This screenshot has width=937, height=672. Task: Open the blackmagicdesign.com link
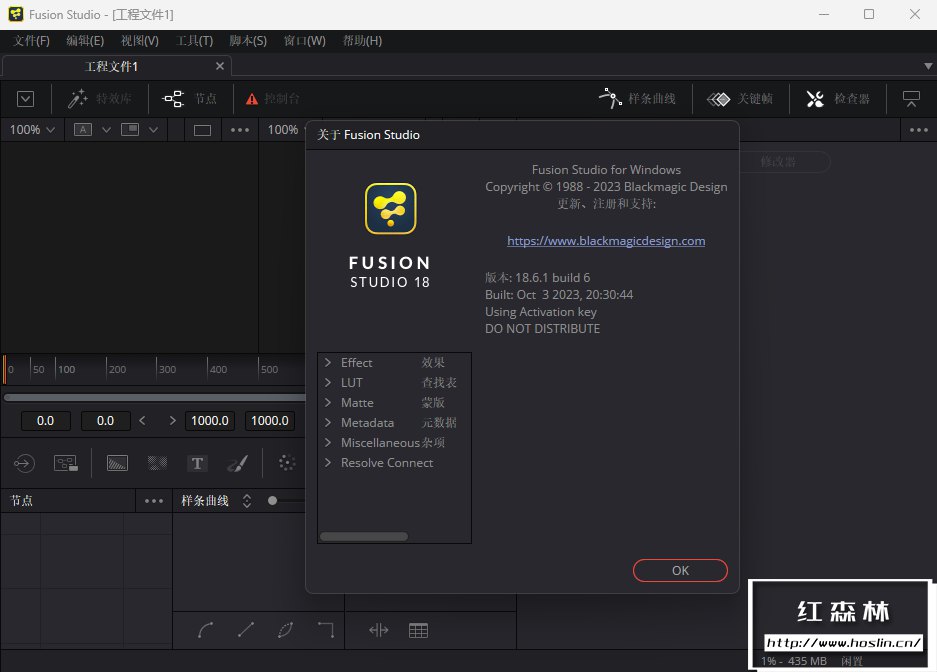coord(606,241)
